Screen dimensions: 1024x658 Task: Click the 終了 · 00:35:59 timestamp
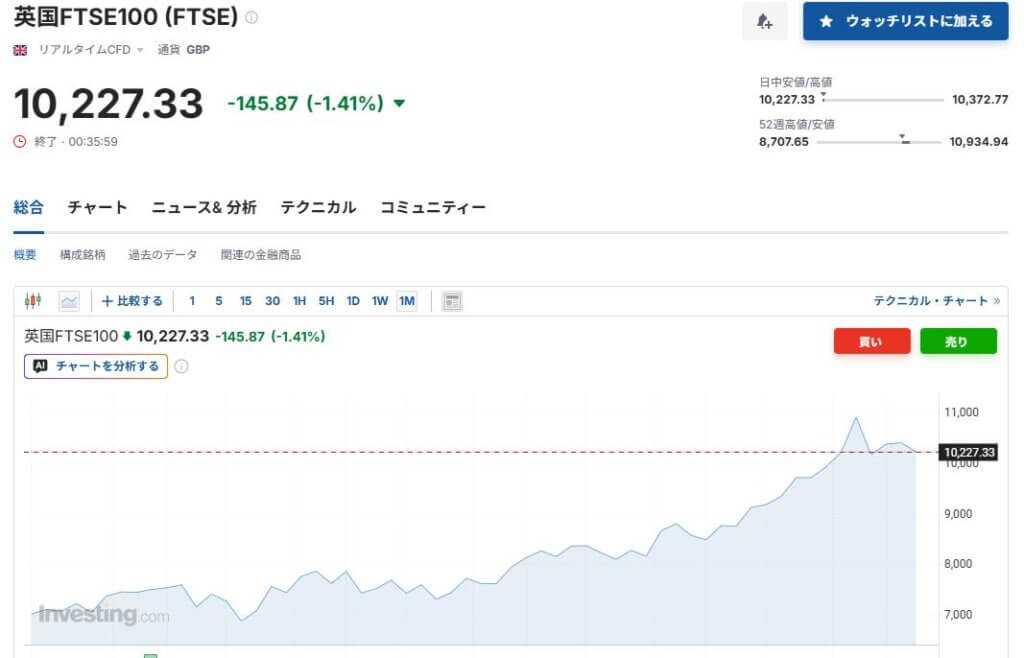tap(76, 142)
